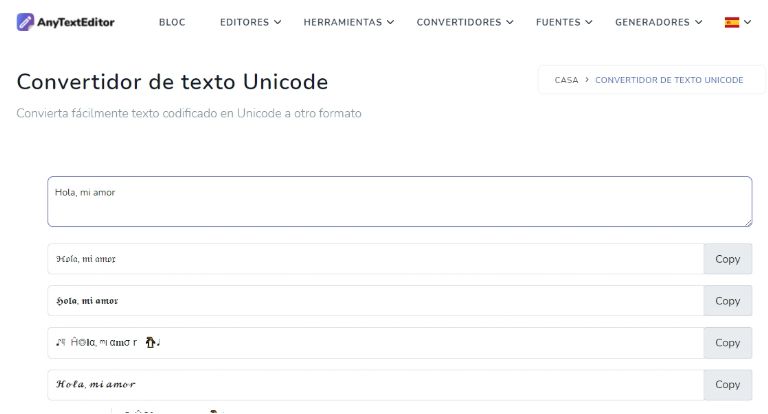
Task: Copy the first Fraktur-style result
Action: pos(727,259)
